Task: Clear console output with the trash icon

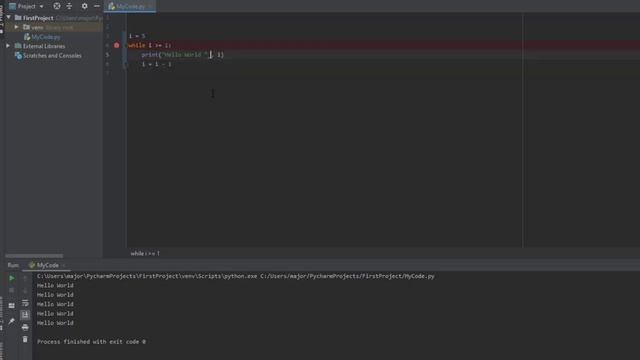Action: point(25,339)
